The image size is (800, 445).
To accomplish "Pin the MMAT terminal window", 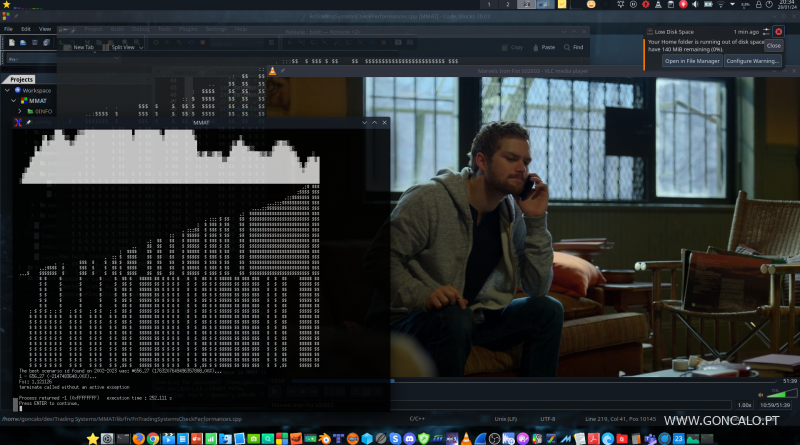I will (x=29, y=122).
